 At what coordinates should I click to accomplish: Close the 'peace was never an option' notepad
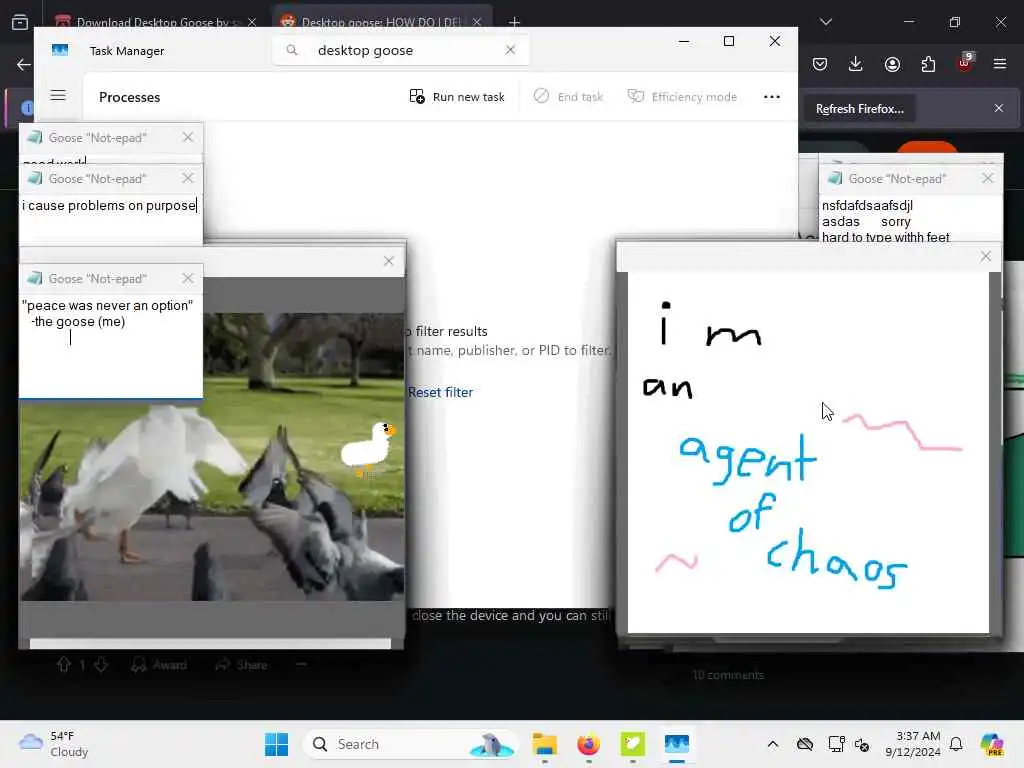[188, 278]
